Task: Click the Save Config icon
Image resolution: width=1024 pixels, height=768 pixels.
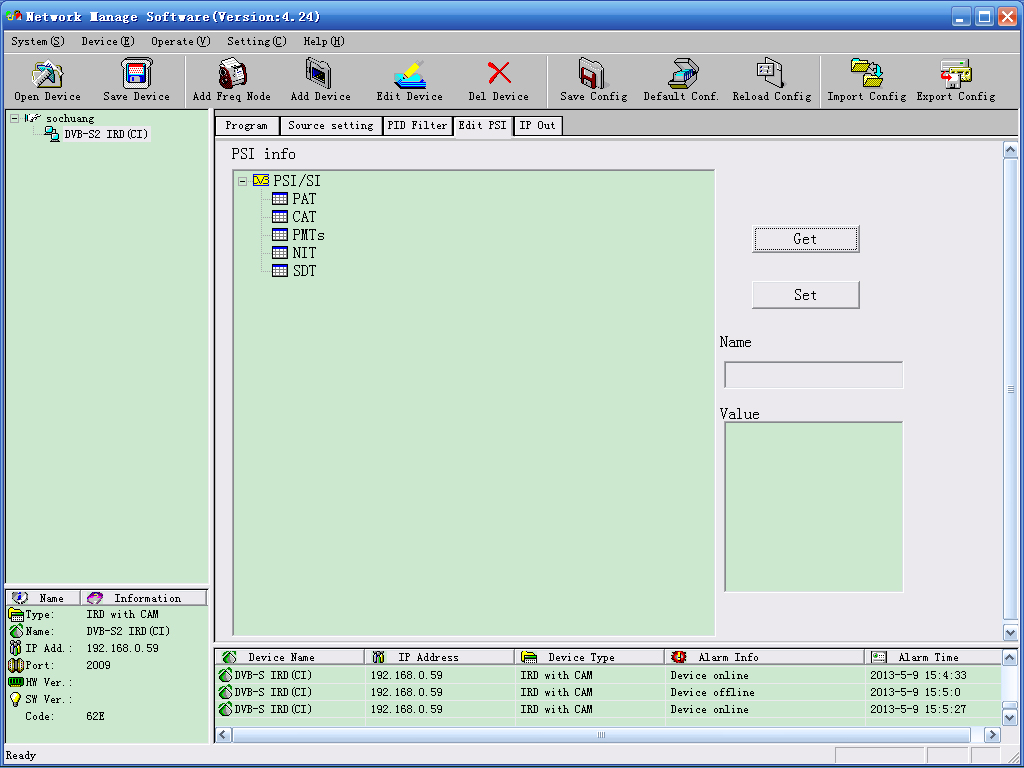Action: (593, 73)
